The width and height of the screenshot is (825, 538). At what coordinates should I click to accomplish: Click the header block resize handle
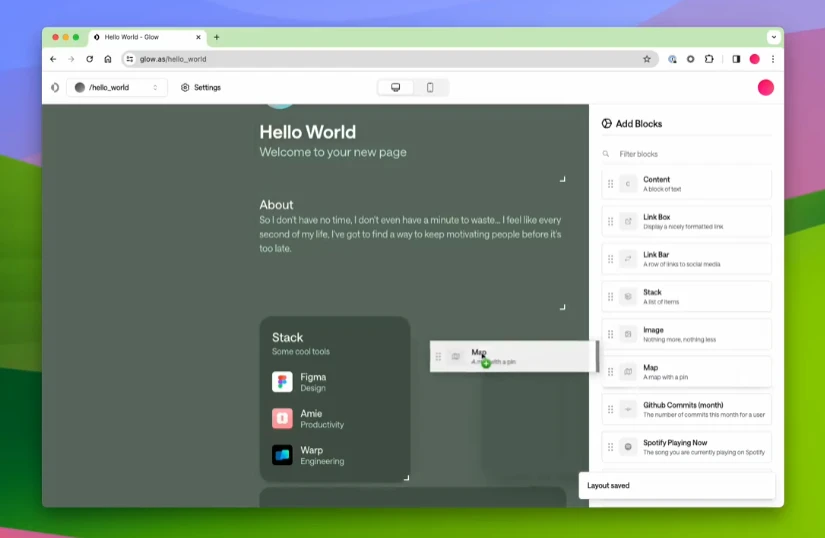coord(562,179)
